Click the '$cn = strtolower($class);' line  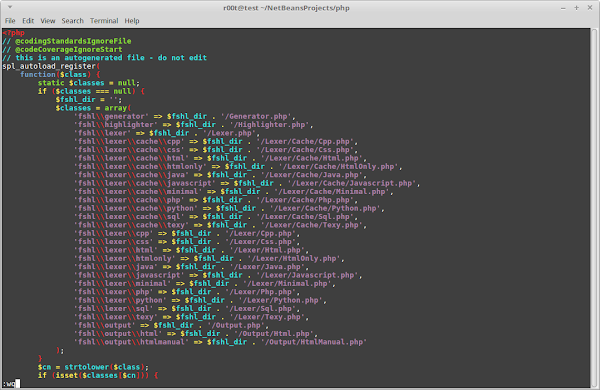[93, 367]
